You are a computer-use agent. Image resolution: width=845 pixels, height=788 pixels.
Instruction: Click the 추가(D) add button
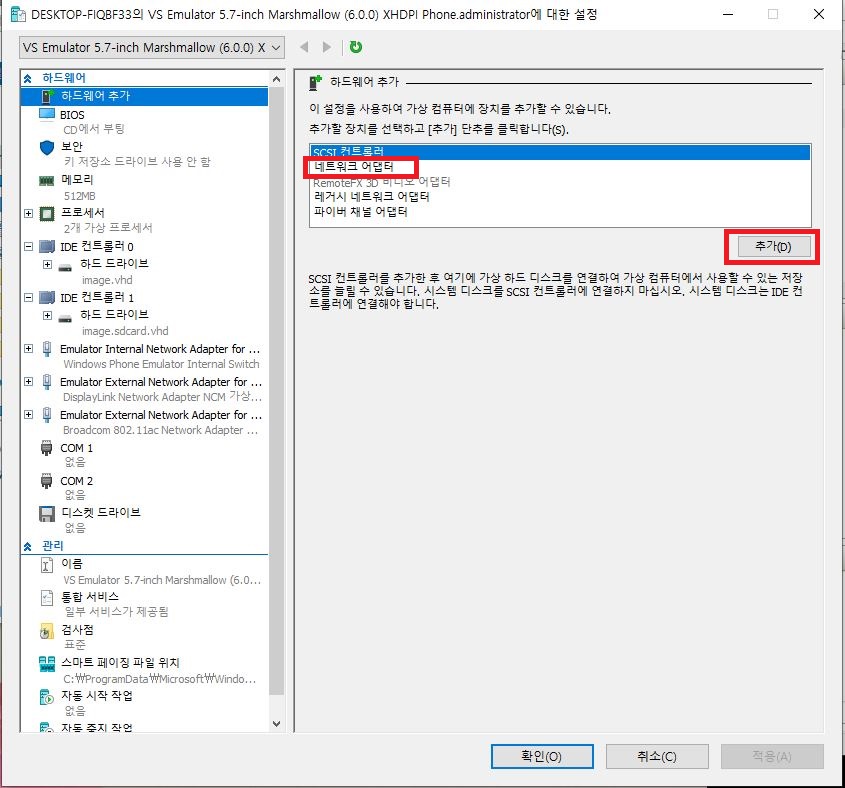pyautogui.click(x=773, y=246)
